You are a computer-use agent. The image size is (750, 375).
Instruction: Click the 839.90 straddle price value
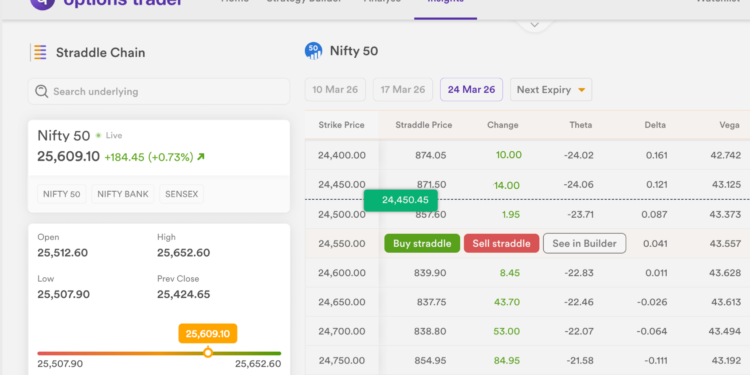pyautogui.click(x=430, y=273)
